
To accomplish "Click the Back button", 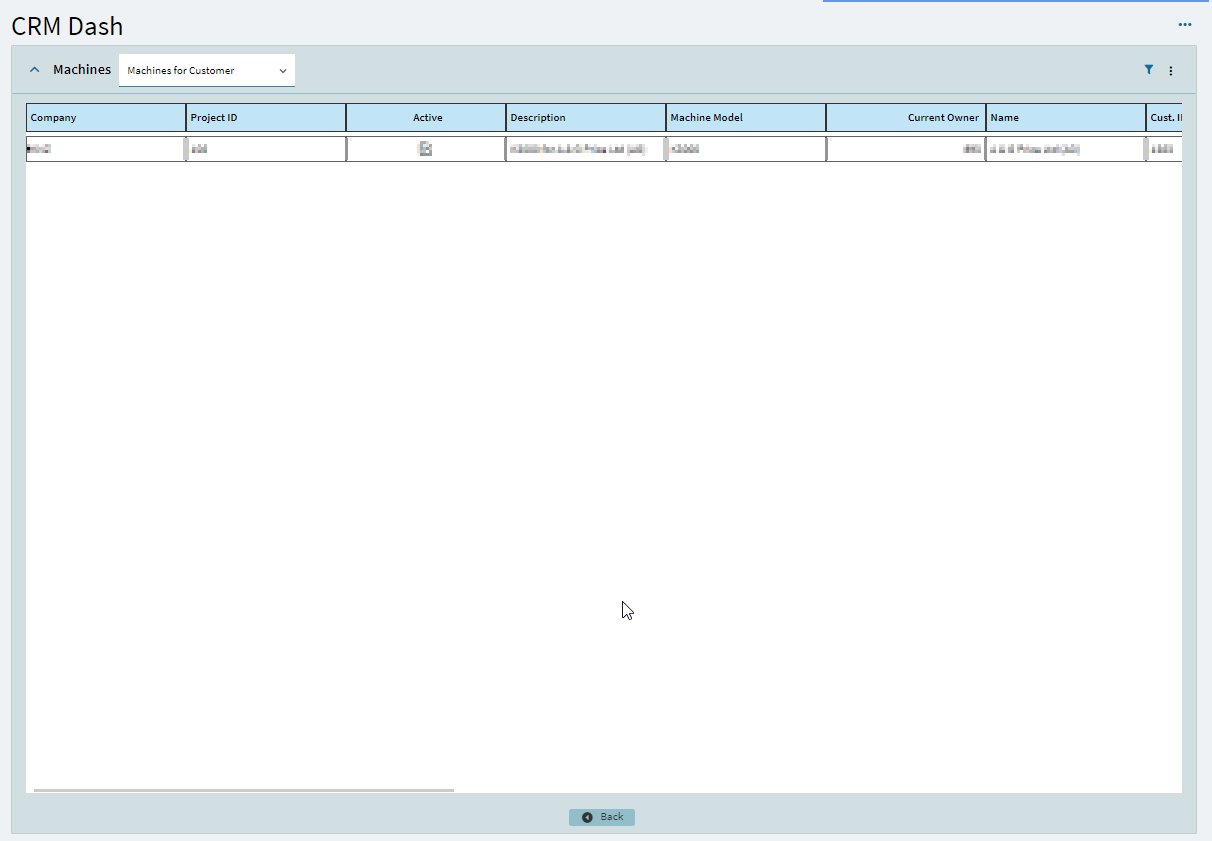I will coord(602,817).
